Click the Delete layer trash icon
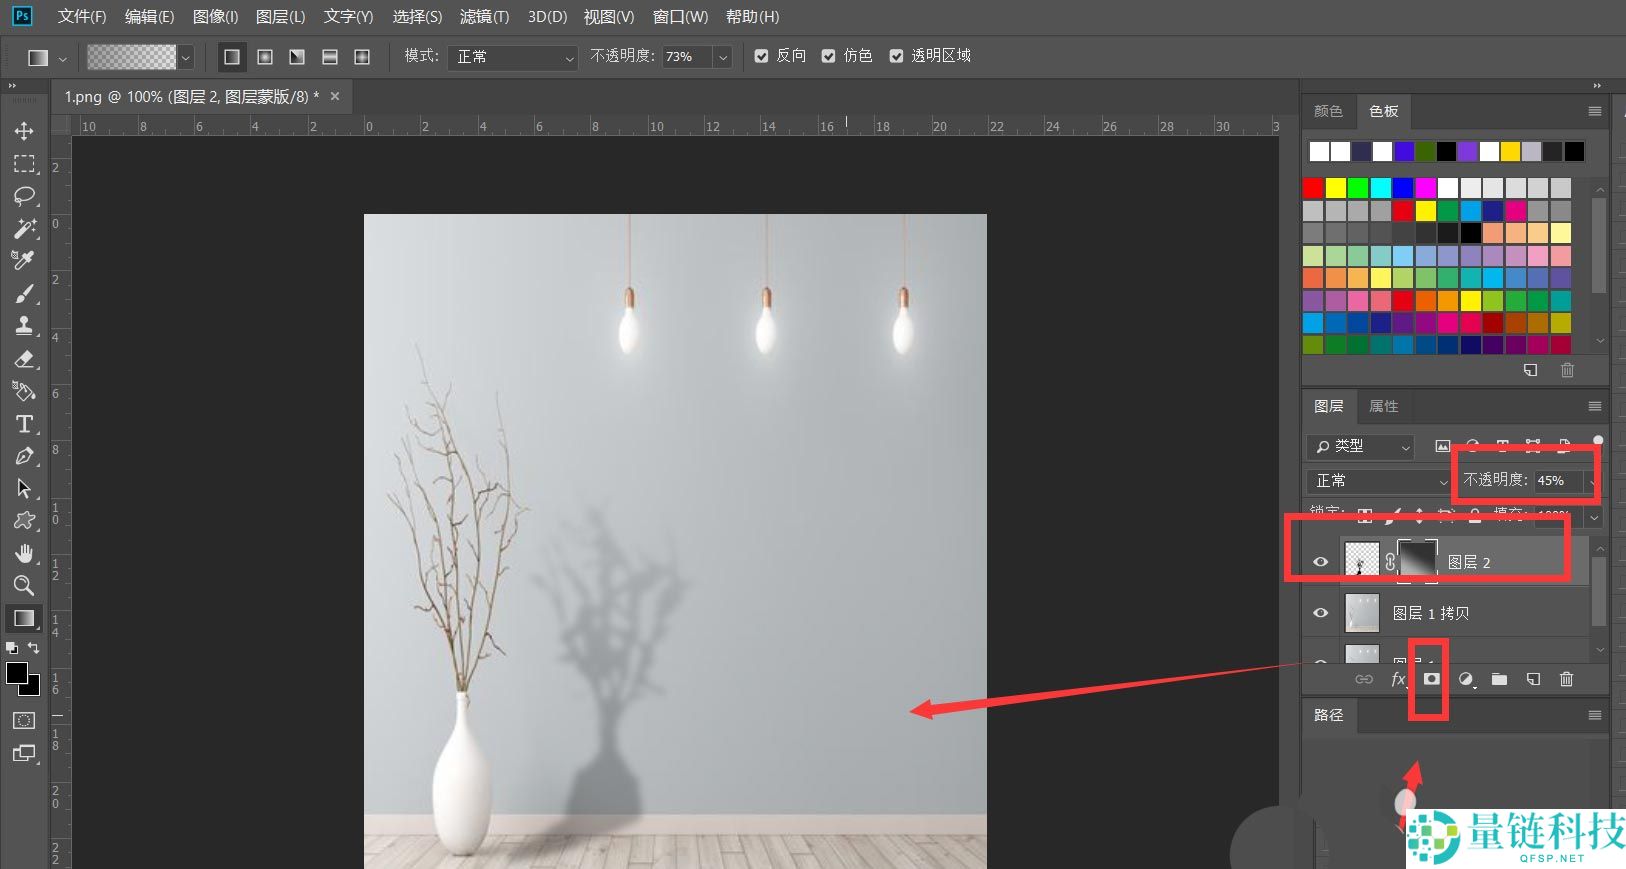Viewport: 1626px width, 869px height. pos(1566,679)
